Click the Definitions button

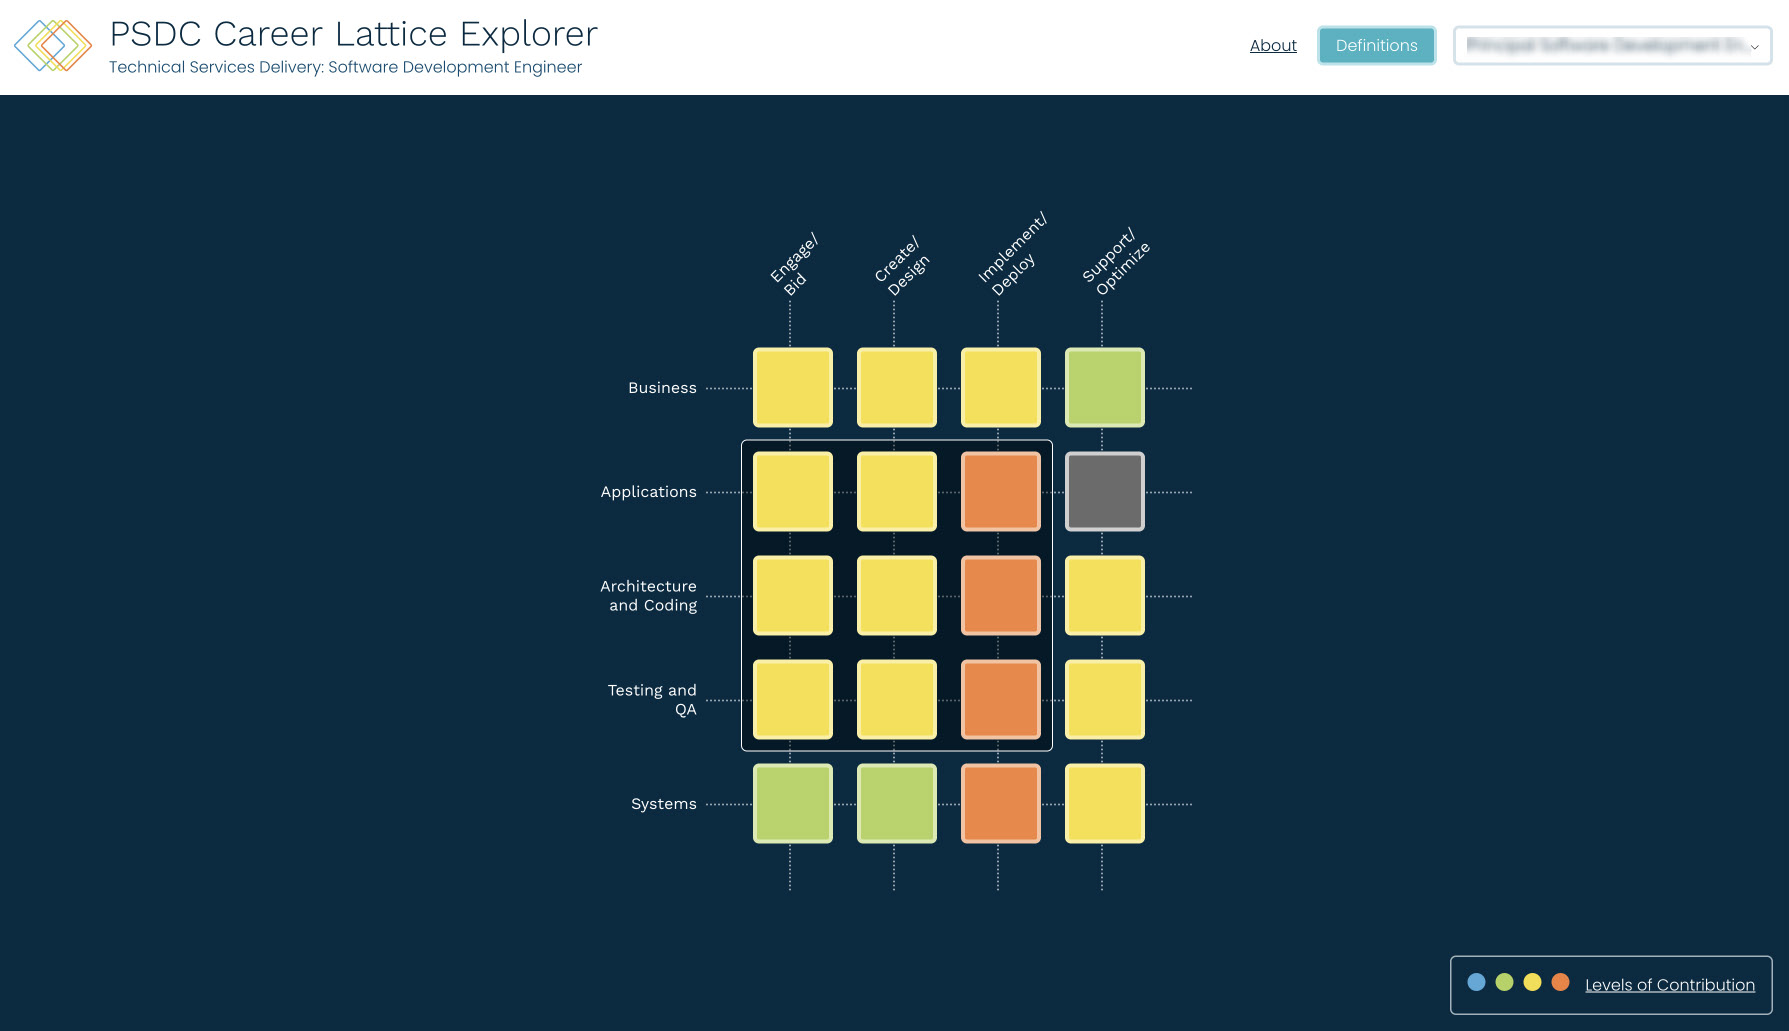[1376, 45]
